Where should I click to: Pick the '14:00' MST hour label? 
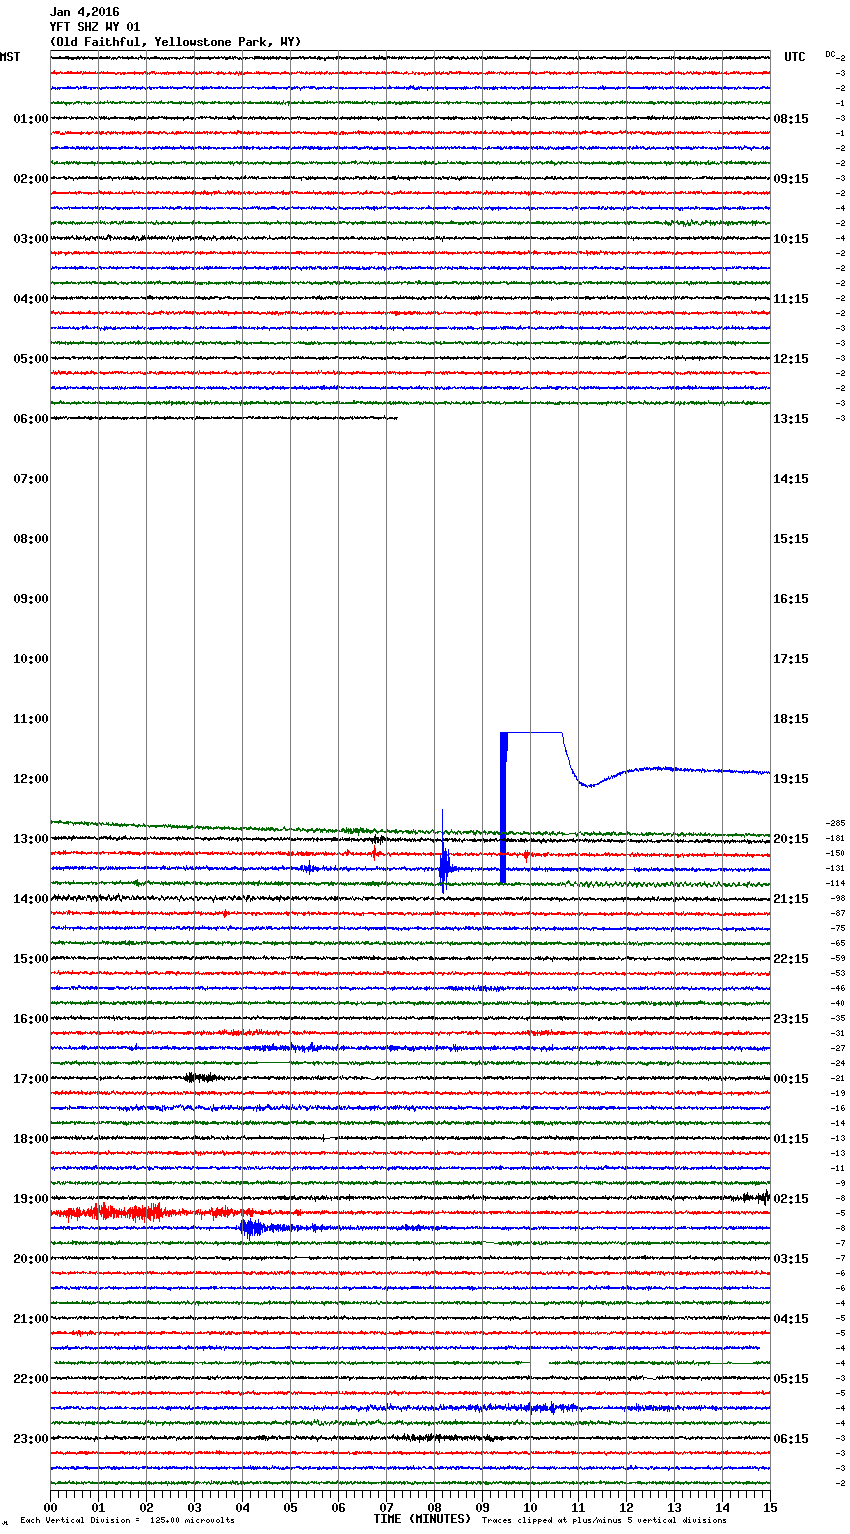[31, 899]
